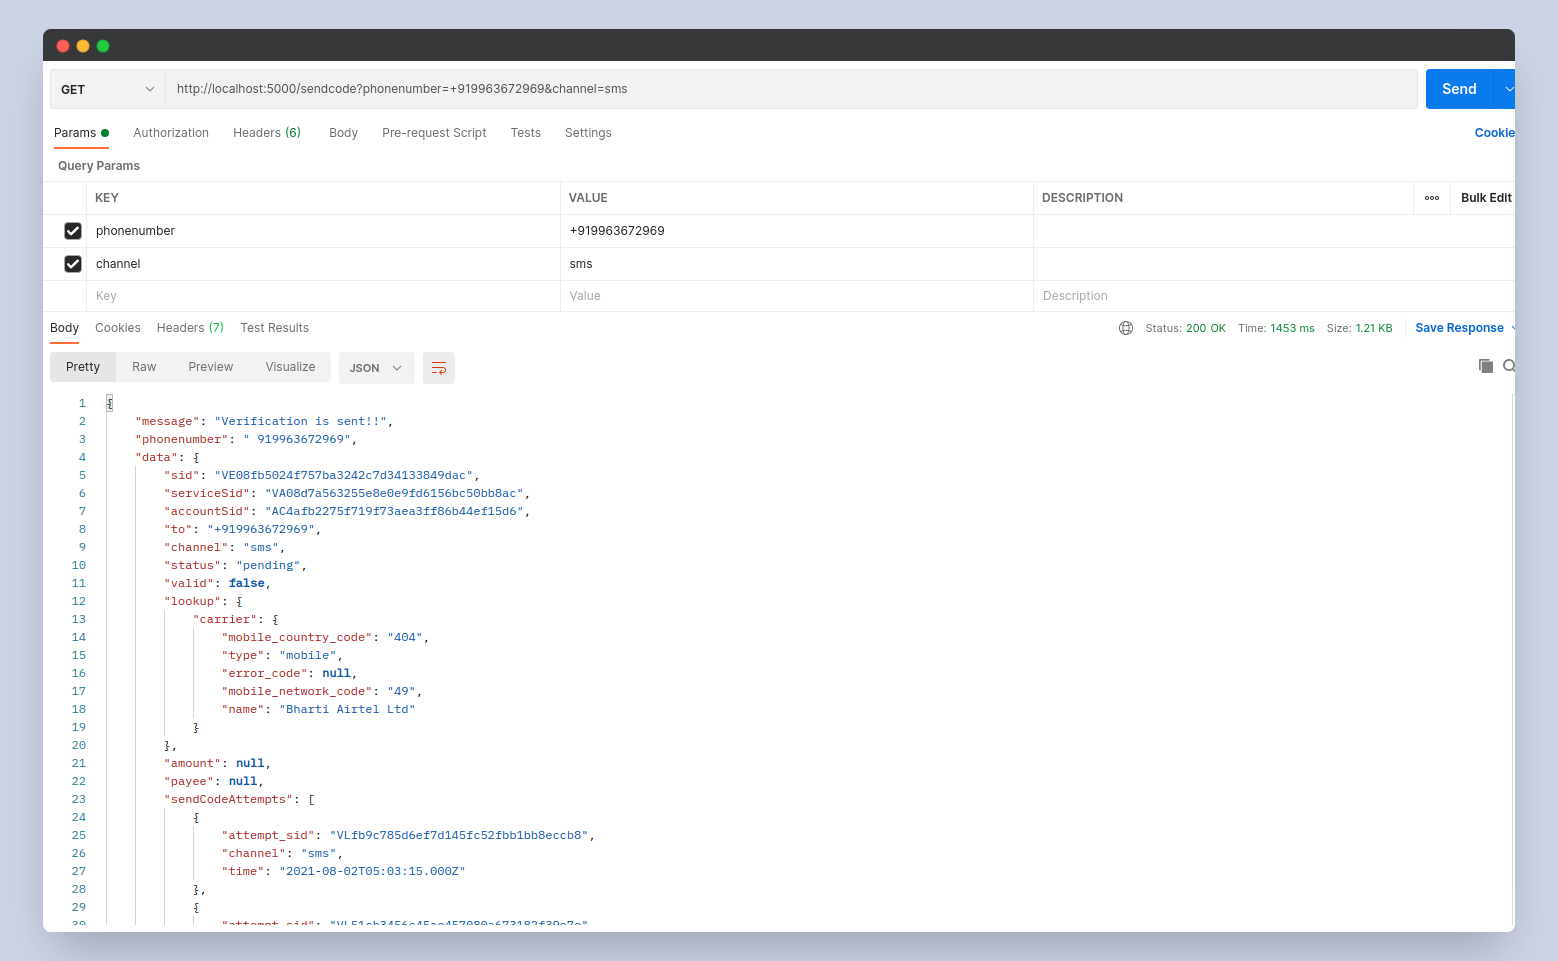Click Save Response
Viewport: 1558px width, 961px height.
(1459, 328)
